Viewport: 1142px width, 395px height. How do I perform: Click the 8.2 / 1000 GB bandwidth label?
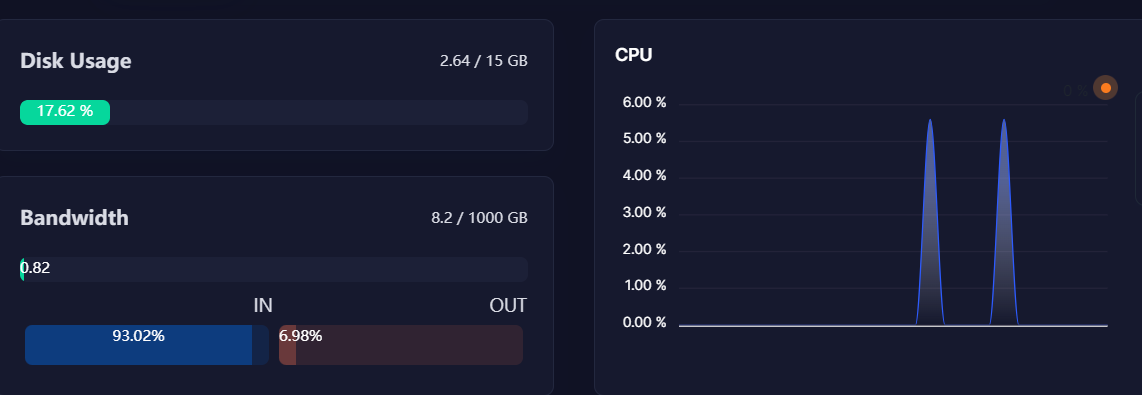click(x=479, y=218)
